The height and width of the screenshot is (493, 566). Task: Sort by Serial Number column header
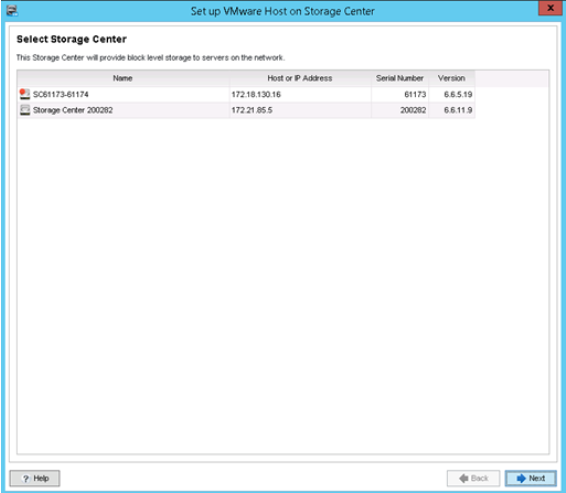[400, 78]
